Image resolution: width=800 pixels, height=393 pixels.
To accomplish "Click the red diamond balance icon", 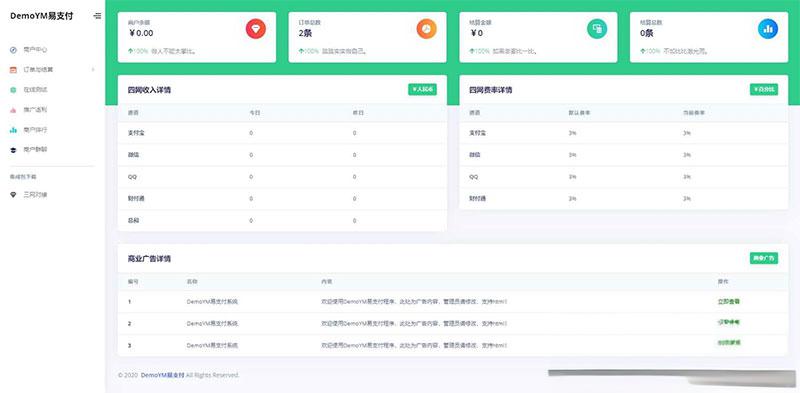I will pyautogui.click(x=256, y=29).
